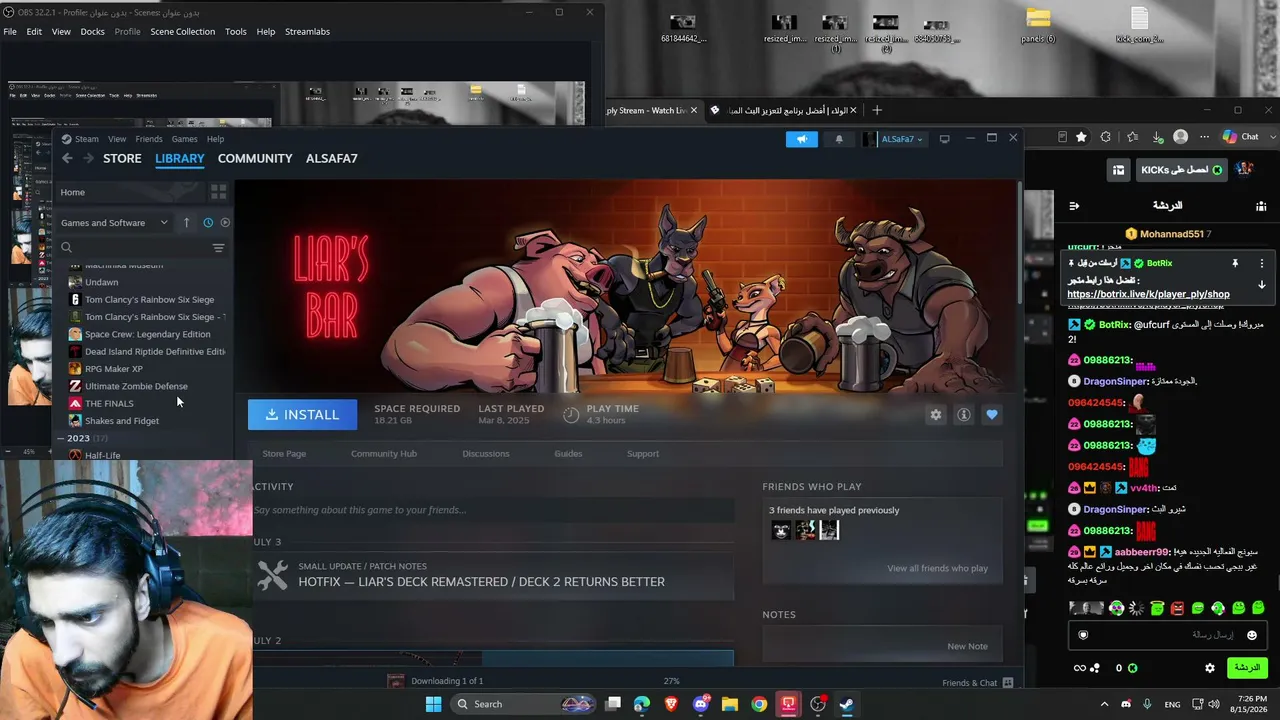This screenshot has height=720, width=1280.
Task: Open new browser tab with plus
Action: click(877, 110)
